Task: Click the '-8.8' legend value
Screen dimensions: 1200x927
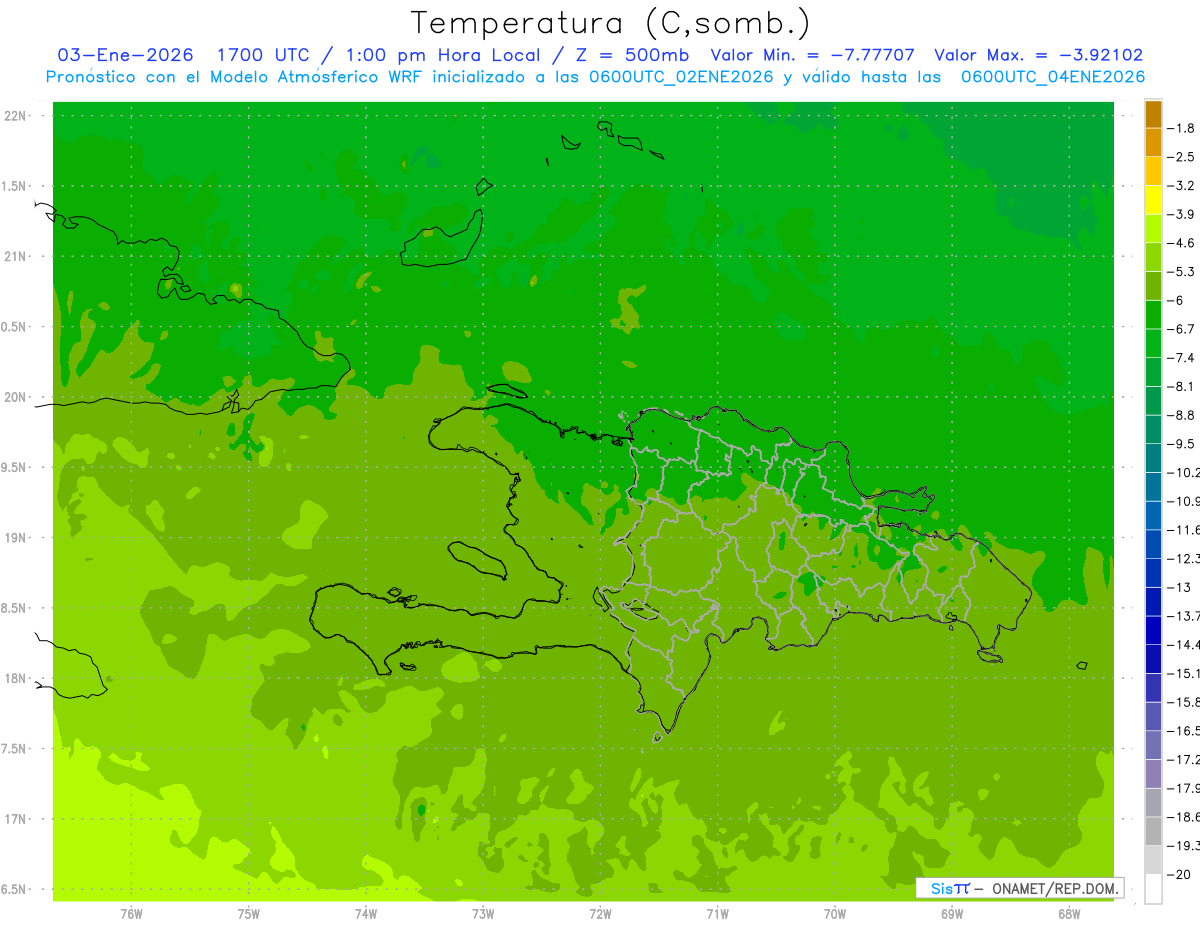Action: 1183,415
